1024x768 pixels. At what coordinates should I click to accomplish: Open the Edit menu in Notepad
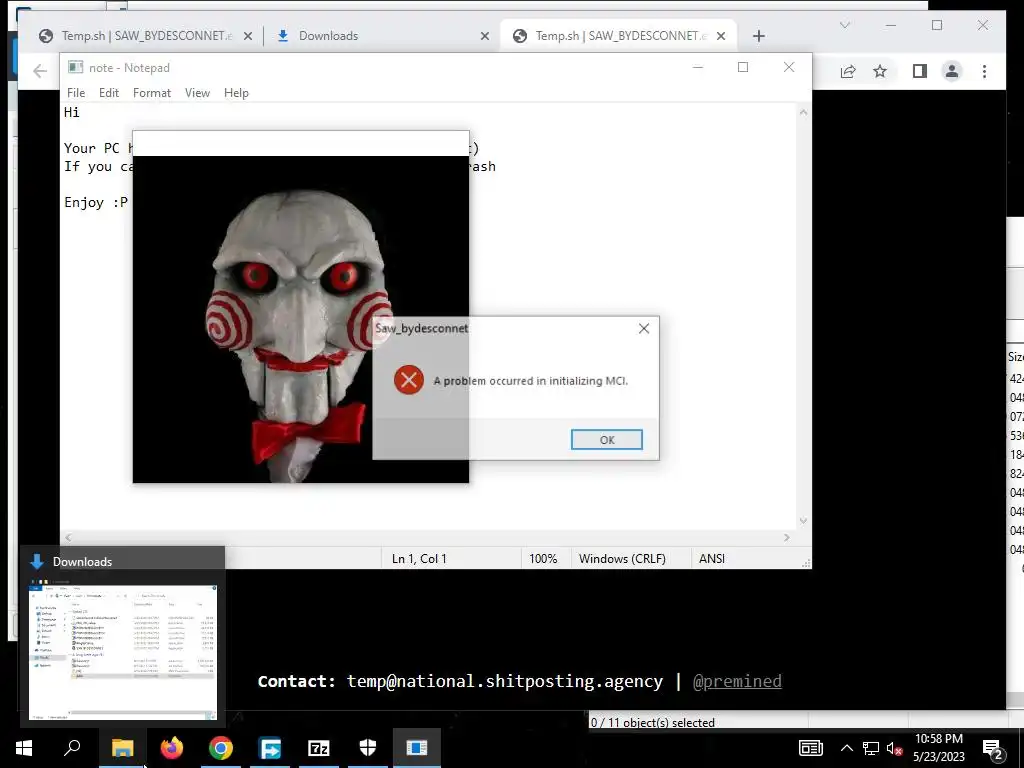[108, 93]
